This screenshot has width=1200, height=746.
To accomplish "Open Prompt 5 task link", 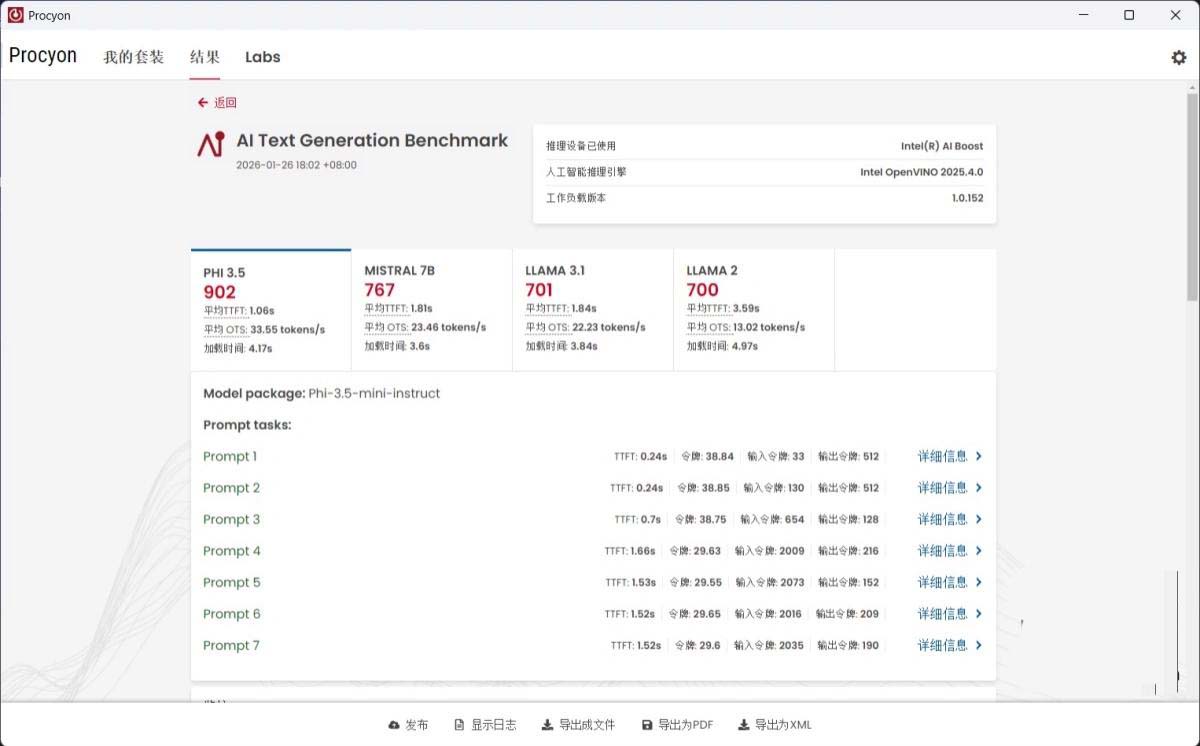I will click(x=231, y=583).
